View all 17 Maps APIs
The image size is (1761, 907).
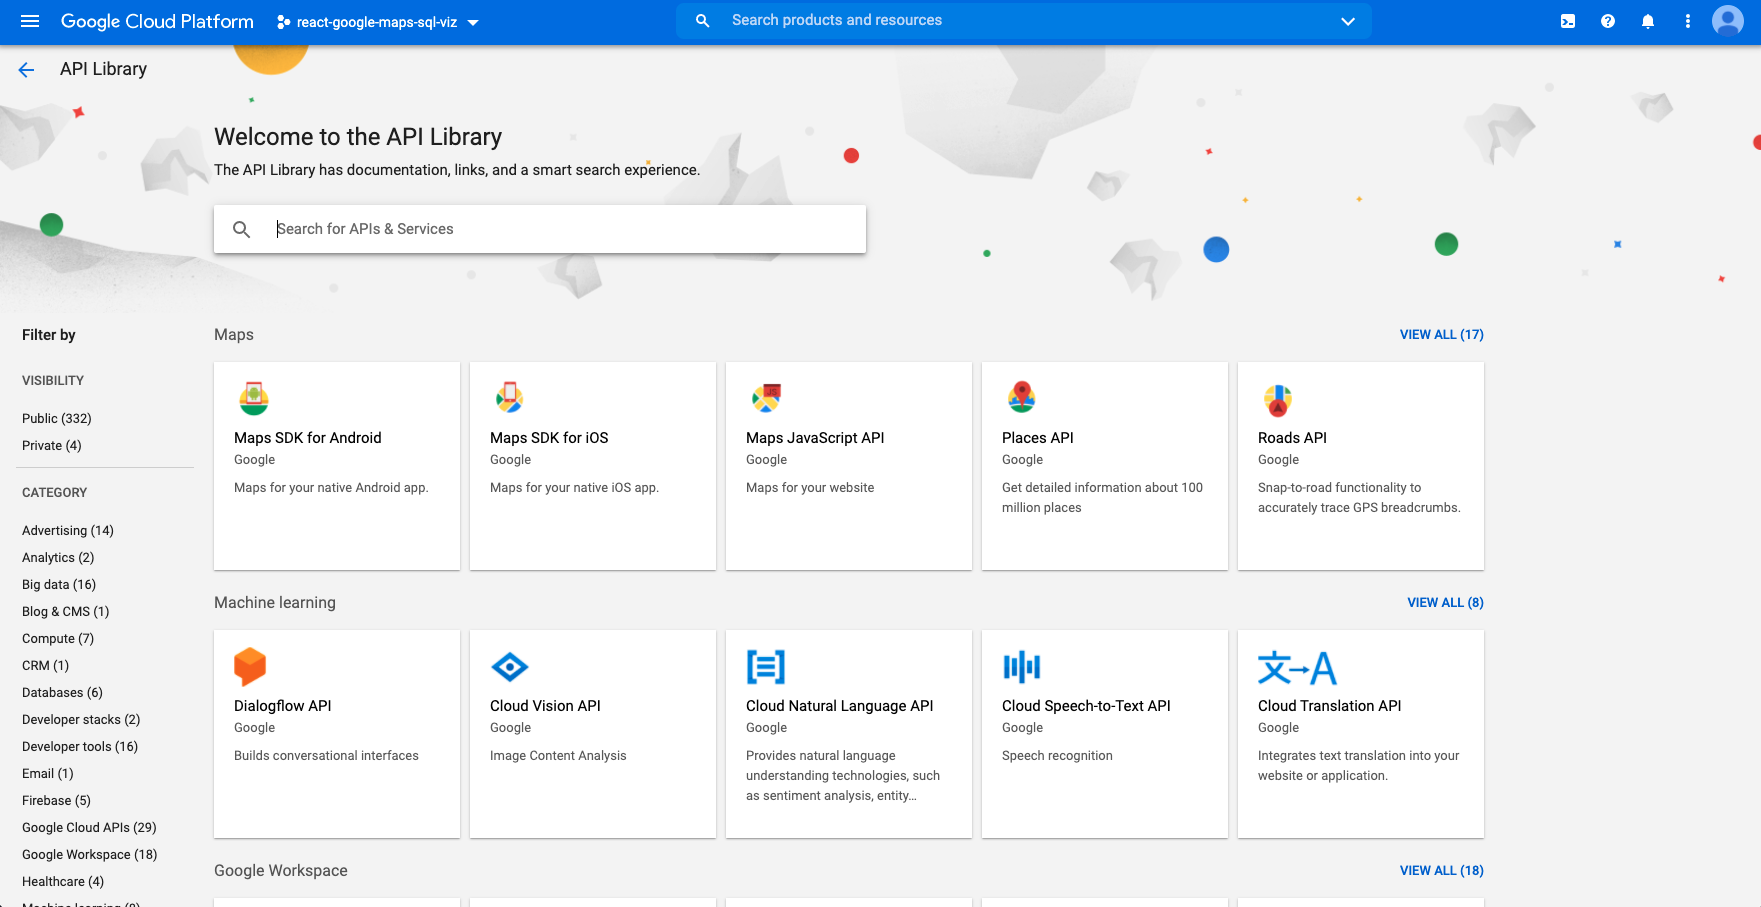[x=1441, y=335]
